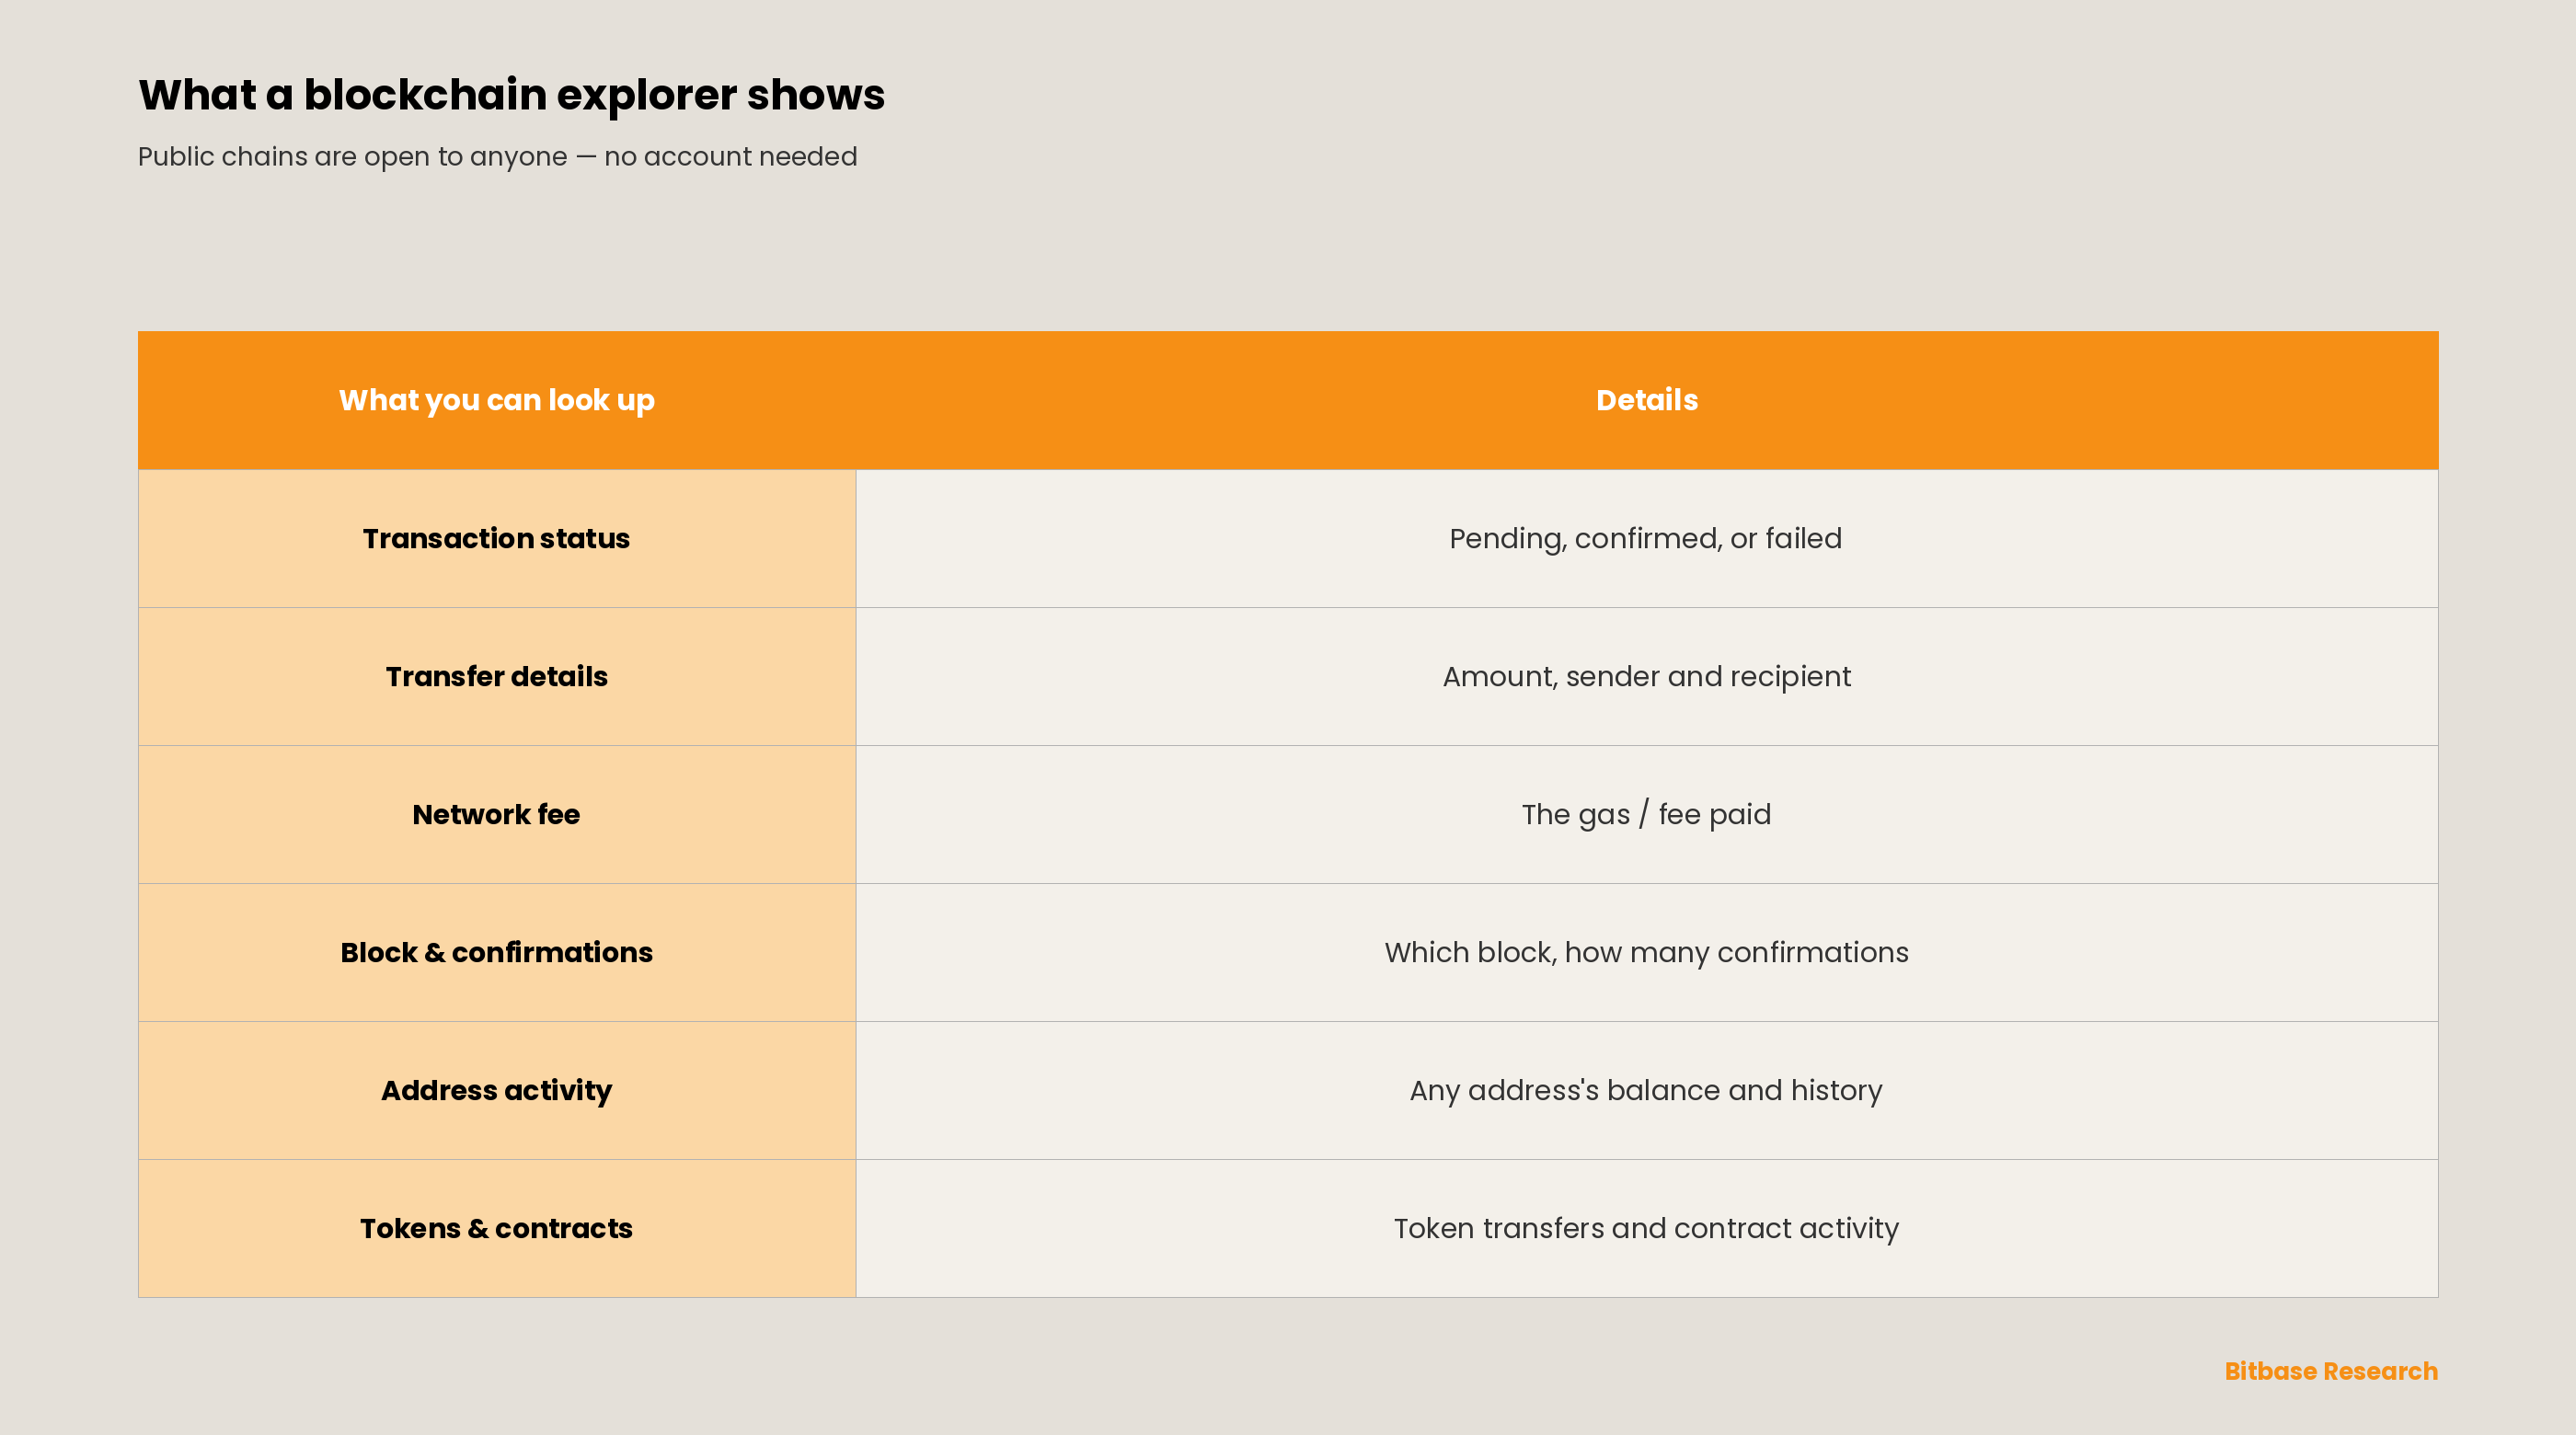Click the 'What you can look up' header
The height and width of the screenshot is (1435, 2576).
point(497,400)
